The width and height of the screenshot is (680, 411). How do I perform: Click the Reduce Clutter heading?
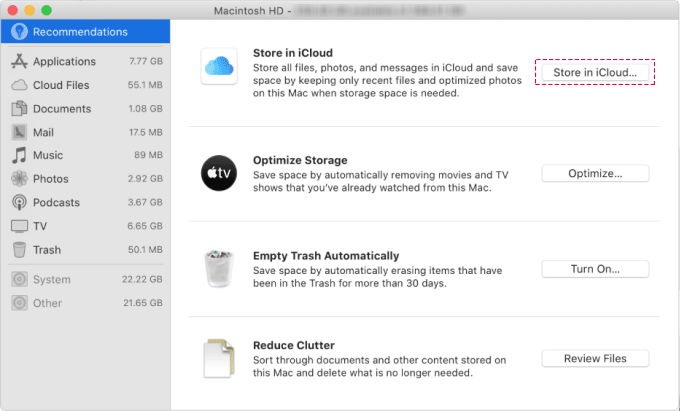coord(294,345)
